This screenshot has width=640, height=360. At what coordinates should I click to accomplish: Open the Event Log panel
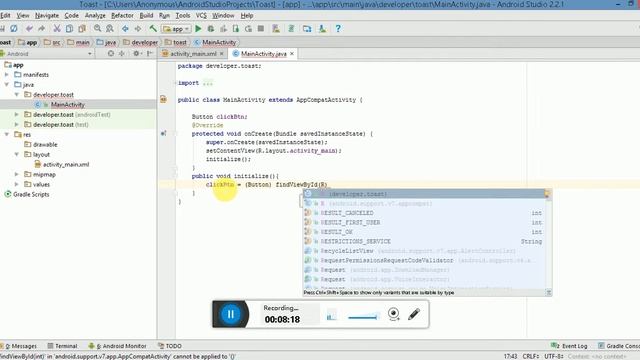[x=569, y=346]
